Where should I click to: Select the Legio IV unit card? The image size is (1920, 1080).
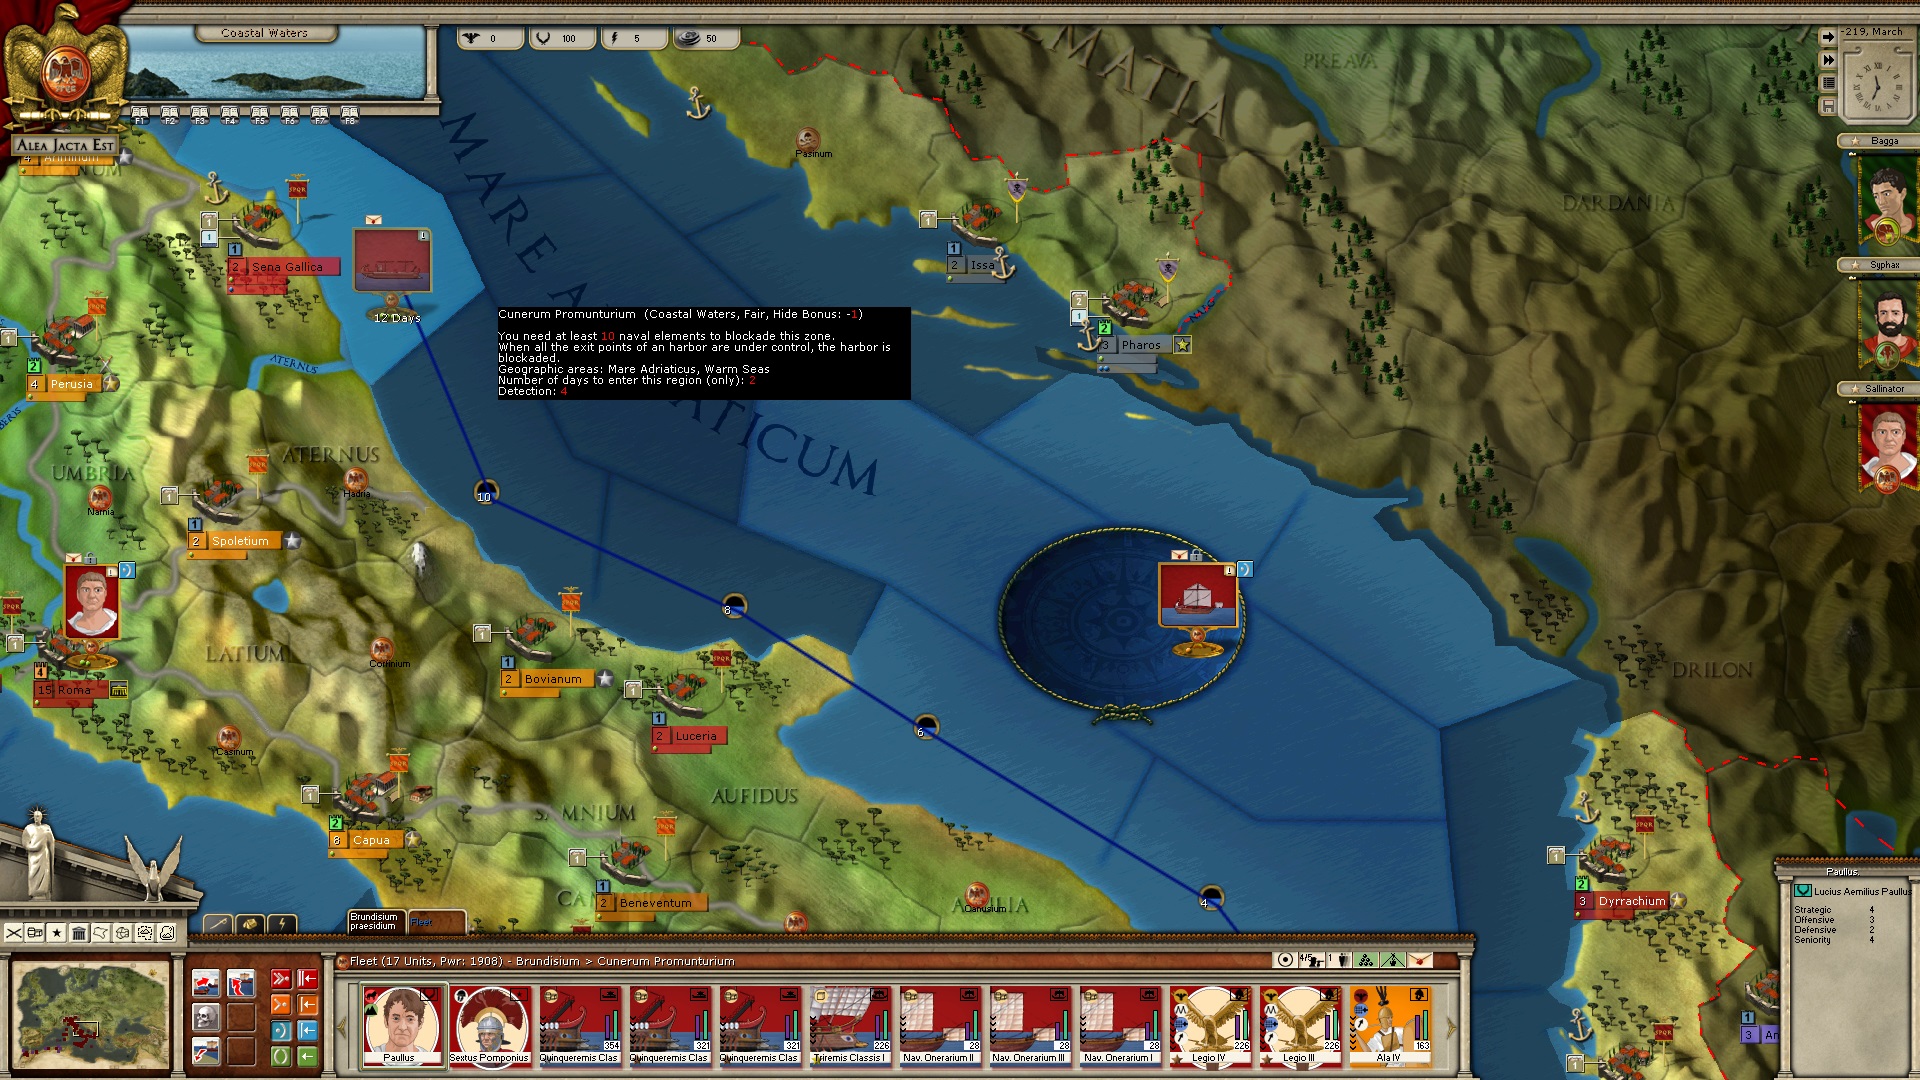point(1210,1025)
